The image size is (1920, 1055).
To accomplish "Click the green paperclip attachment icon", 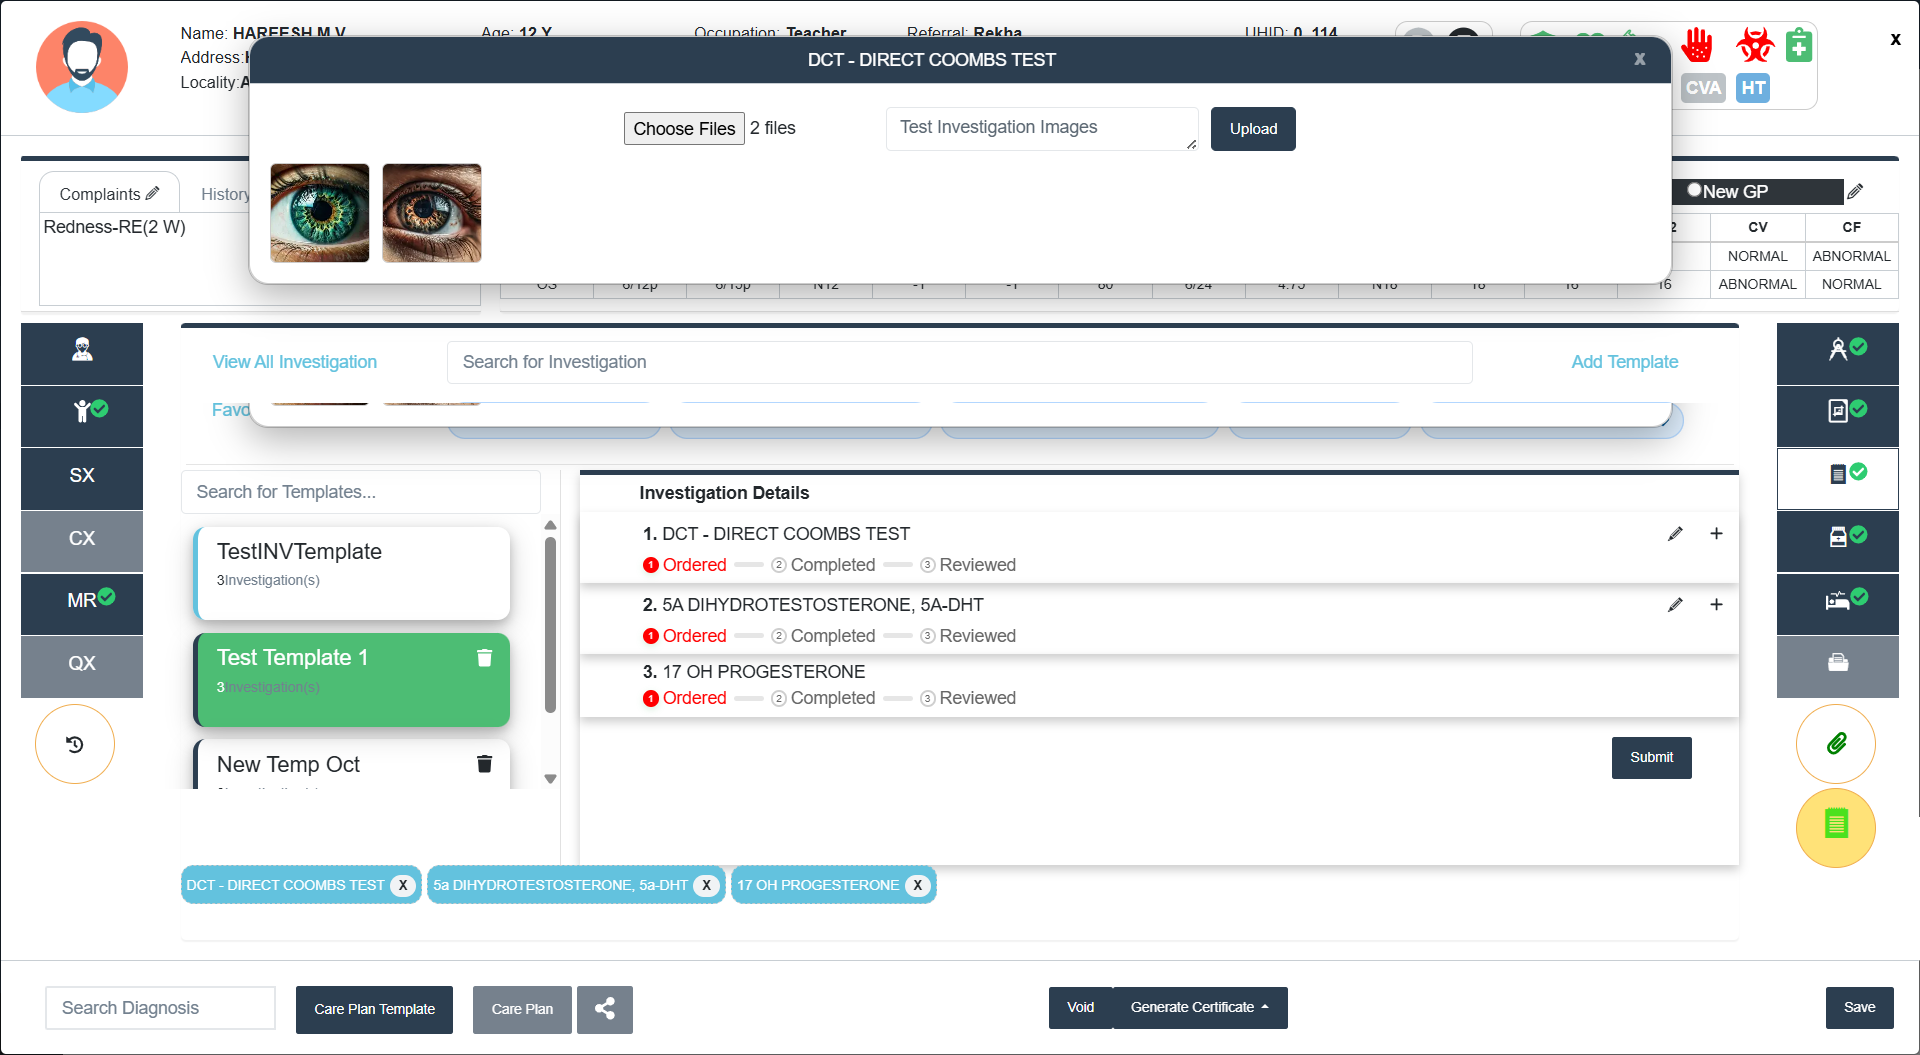I will pos(1835,744).
